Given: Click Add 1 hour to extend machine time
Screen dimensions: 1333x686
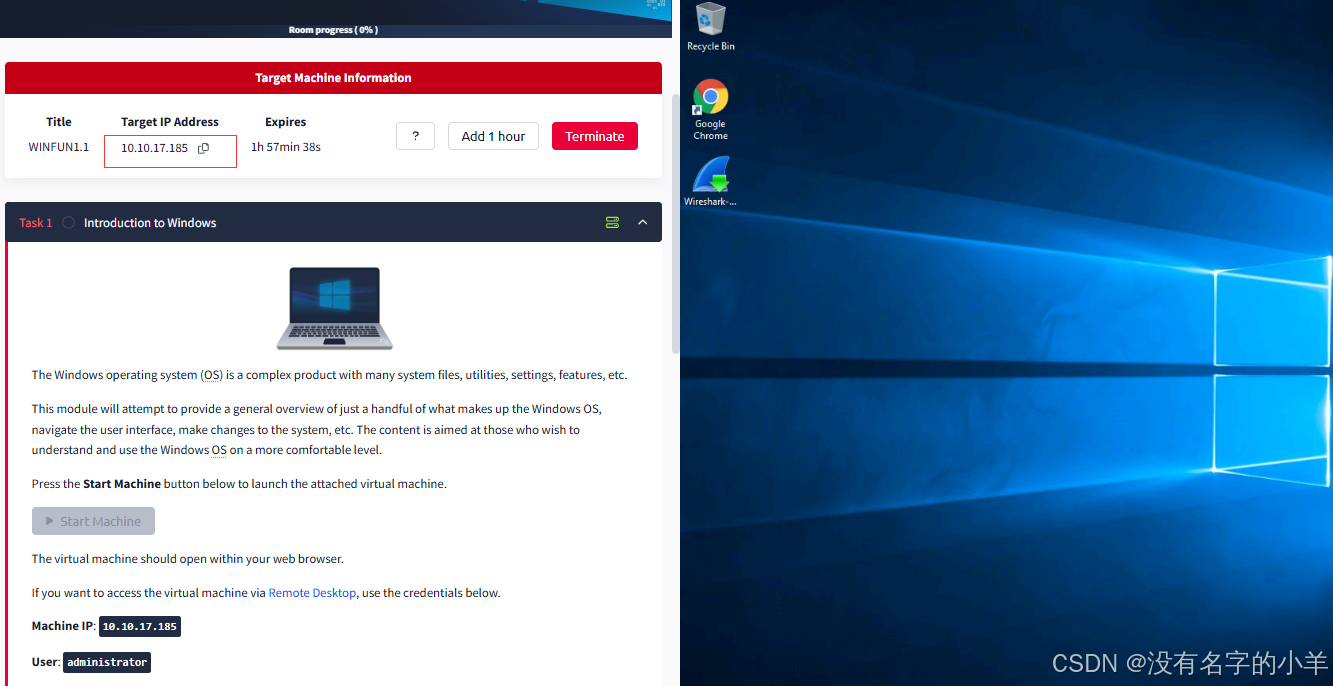Looking at the screenshot, I should click(x=493, y=136).
